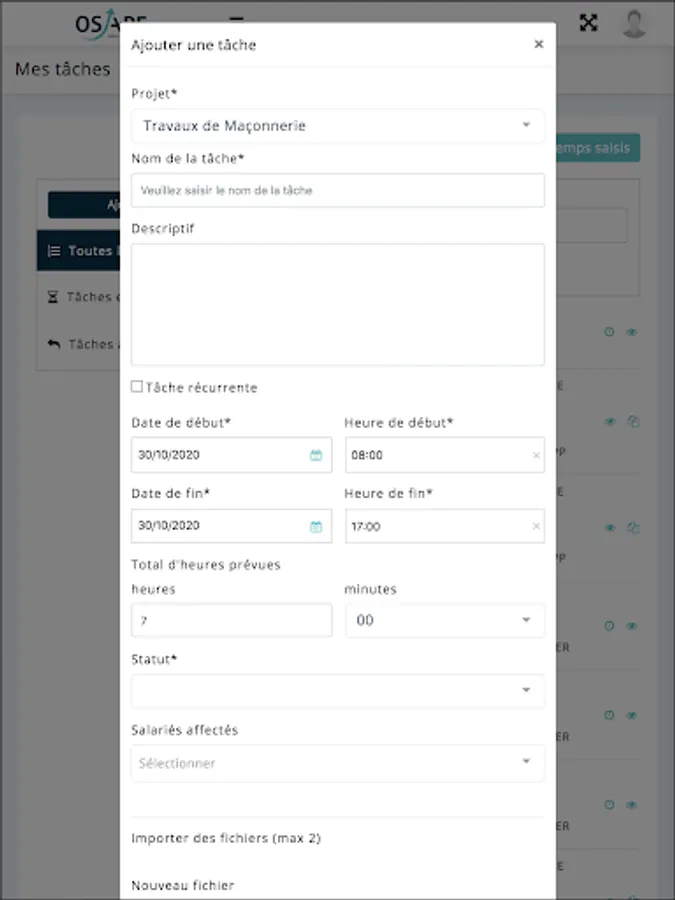675x900 pixels.
Task: Click the Date de fin field
Action: (220, 526)
